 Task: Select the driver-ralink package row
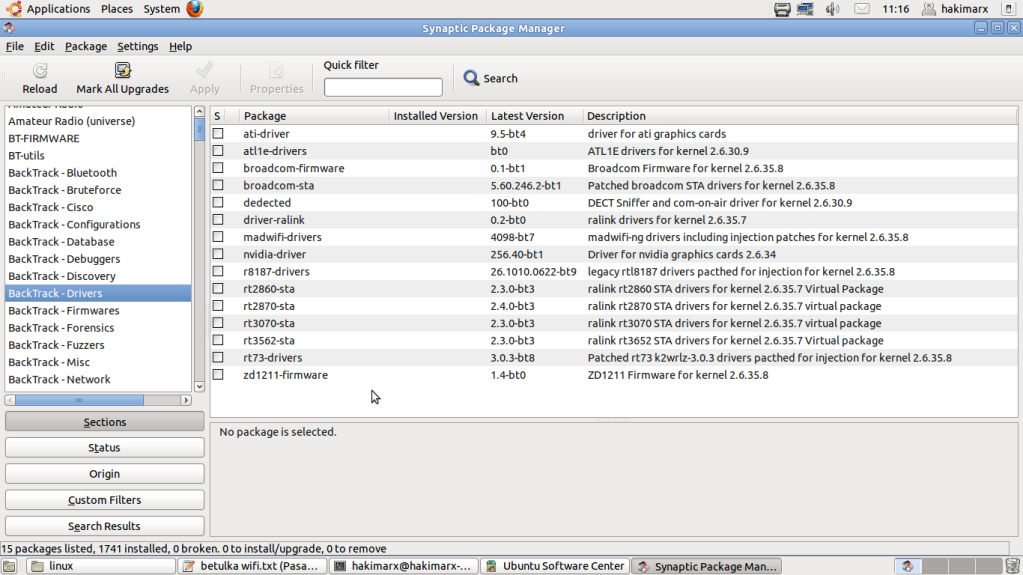(613, 220)
